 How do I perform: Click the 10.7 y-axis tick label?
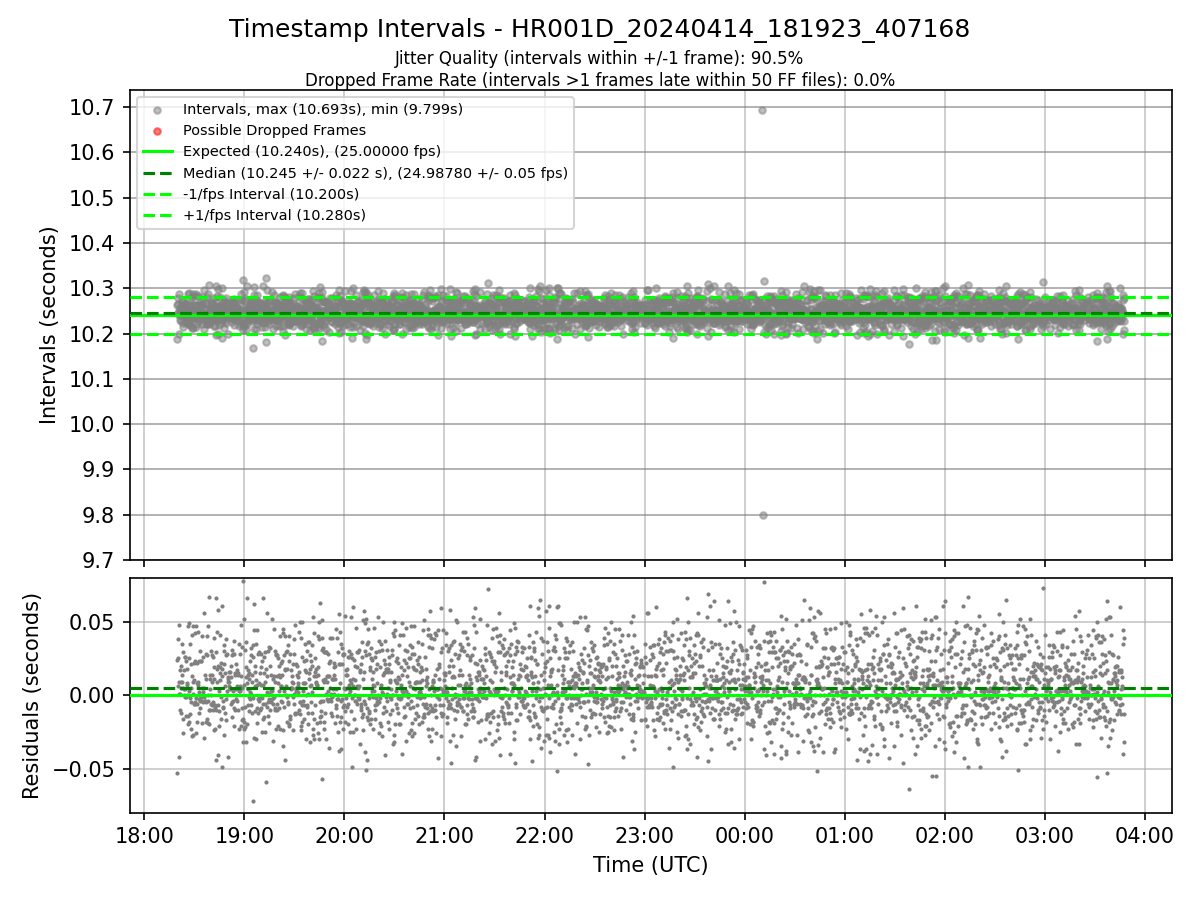[91, 107]
